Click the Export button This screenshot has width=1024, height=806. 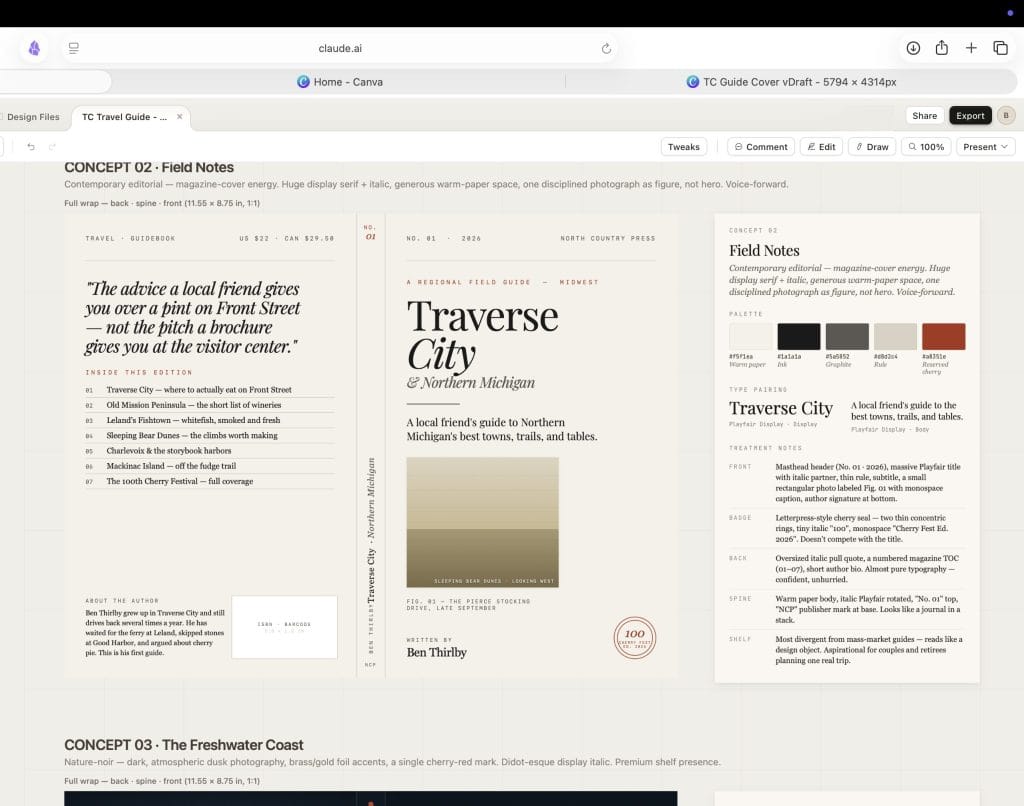[x=970, y=116]
